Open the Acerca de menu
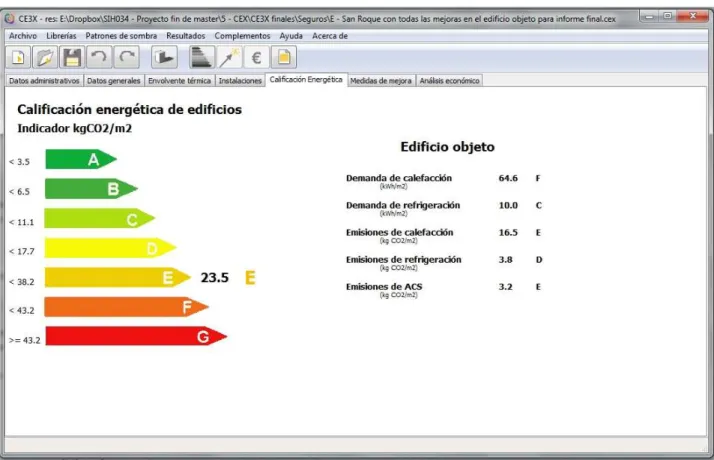The image size is (714, 460). click(x=330, y=36)
